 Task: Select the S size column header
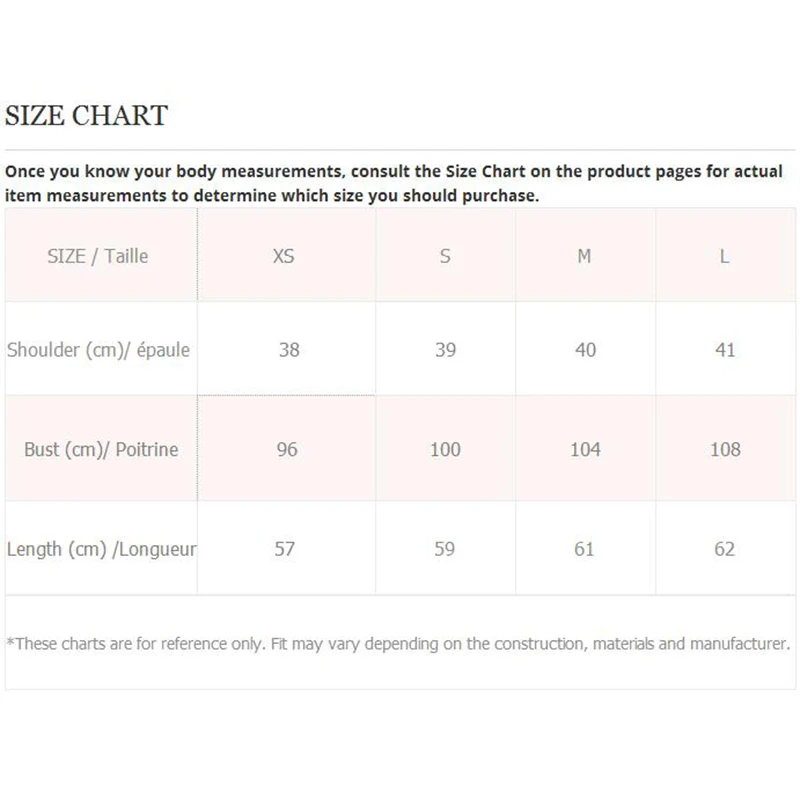coord(445,256)
